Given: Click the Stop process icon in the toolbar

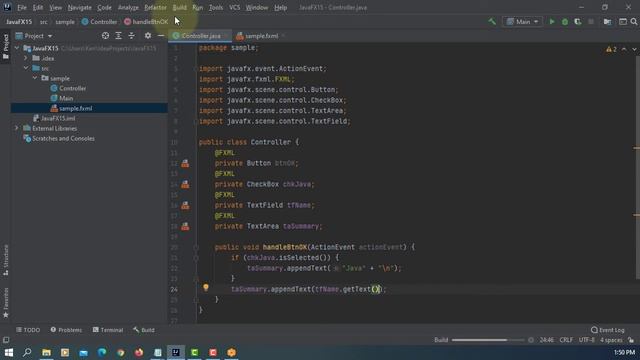Looking at the screenshot, I should pyautogui.click(x=591, y=22).
